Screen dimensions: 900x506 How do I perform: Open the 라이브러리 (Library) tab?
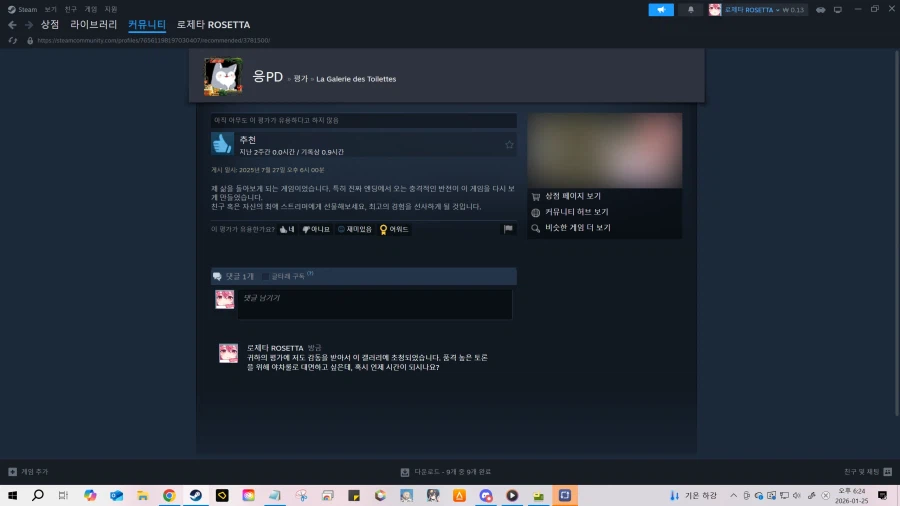(94, 25)
